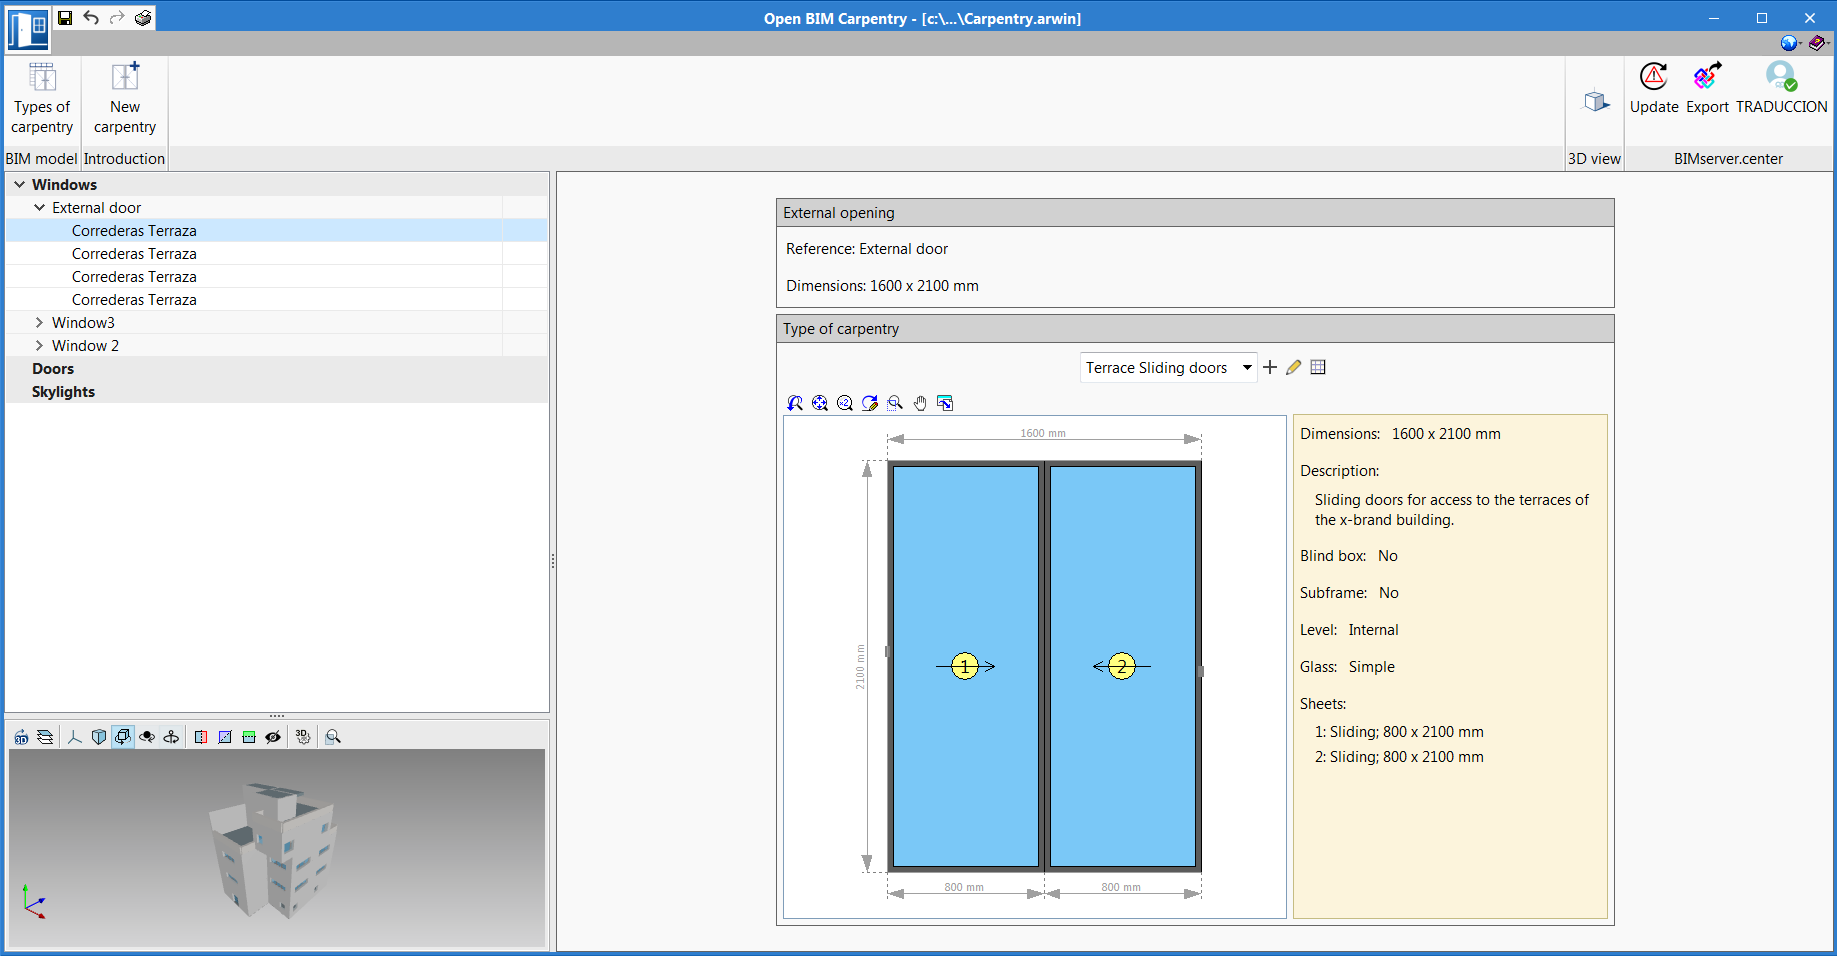Open the carpentry types table grid icon
The image size is (1837, 956).
point(1317,367)
